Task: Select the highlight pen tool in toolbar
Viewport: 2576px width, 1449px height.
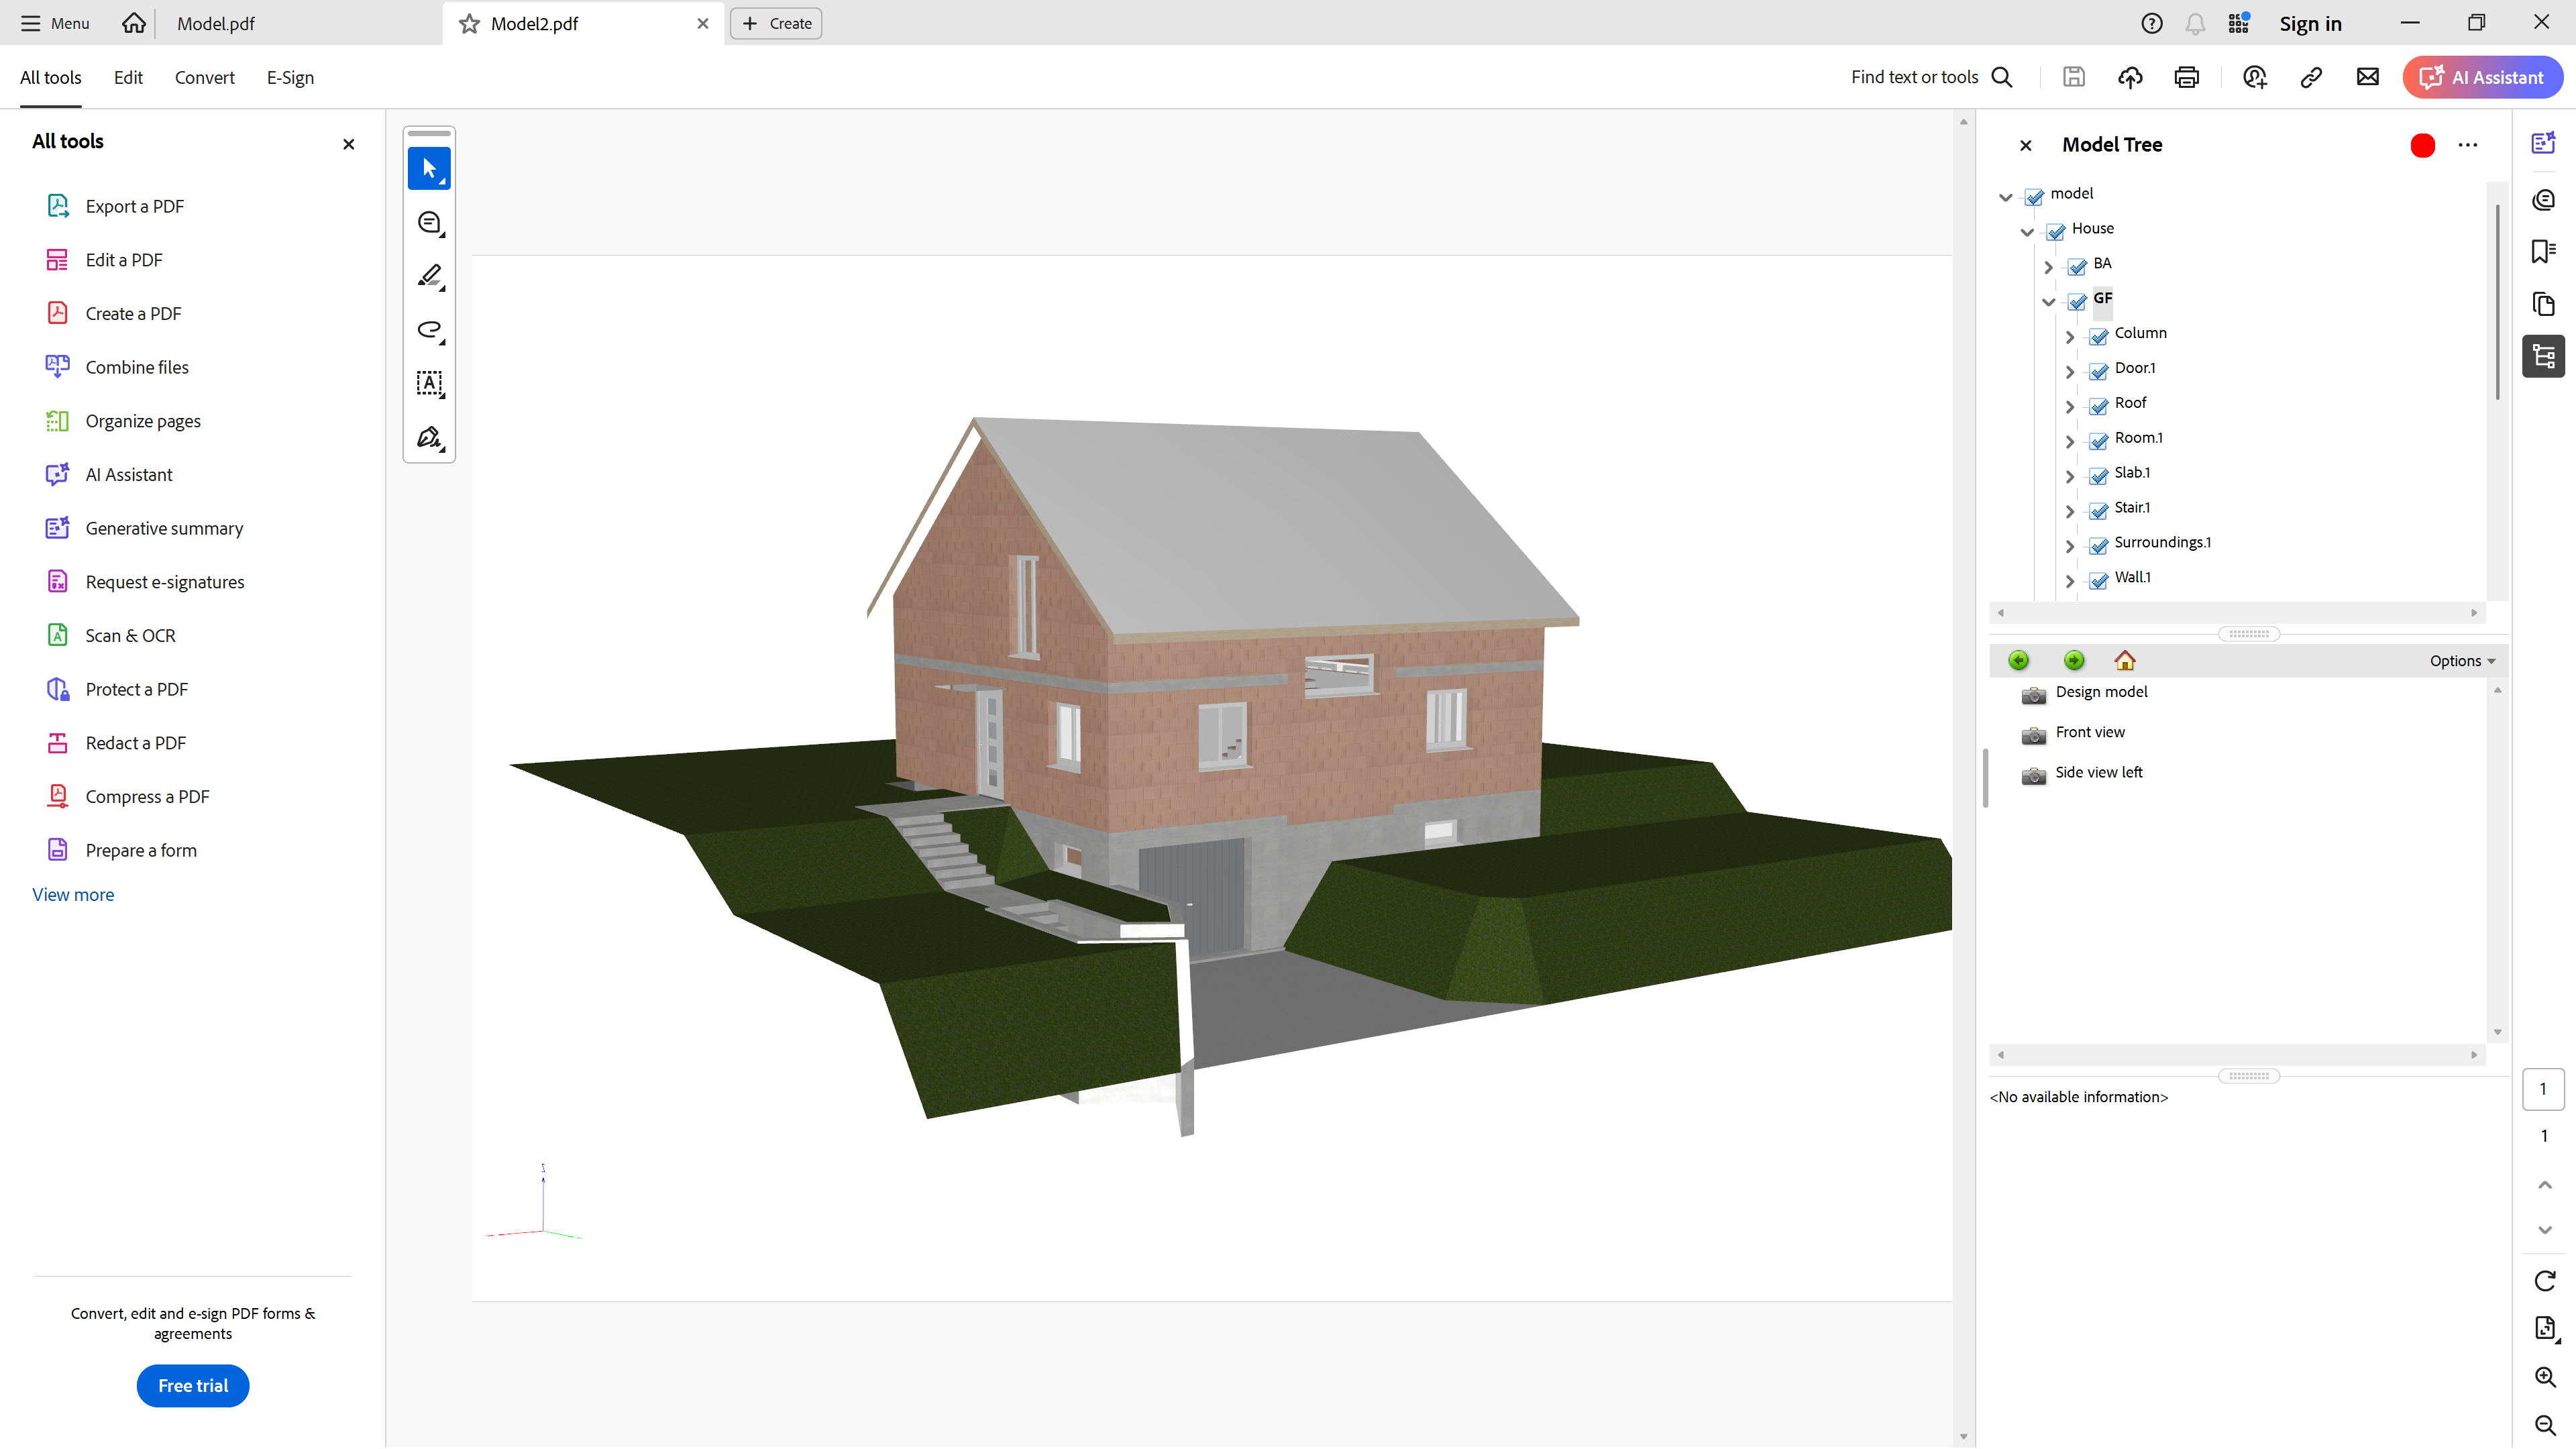Action: click(x=429, y=276)
